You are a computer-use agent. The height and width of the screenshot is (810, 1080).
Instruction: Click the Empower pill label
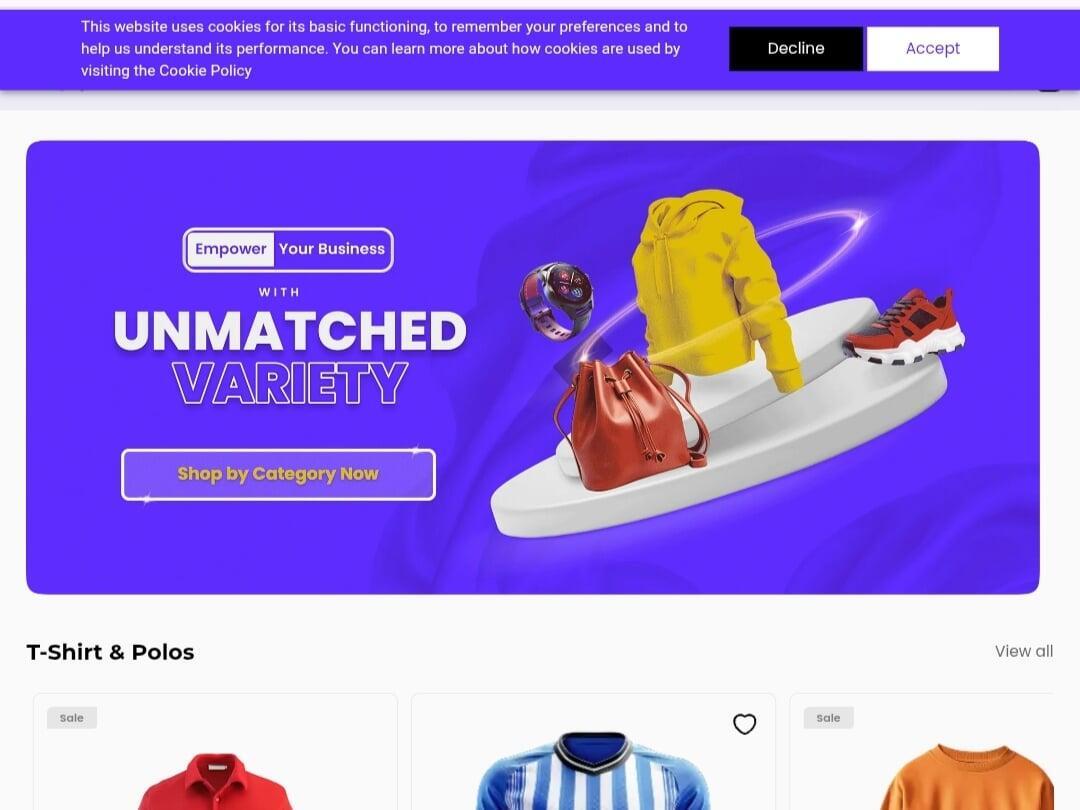pos(230,249)
